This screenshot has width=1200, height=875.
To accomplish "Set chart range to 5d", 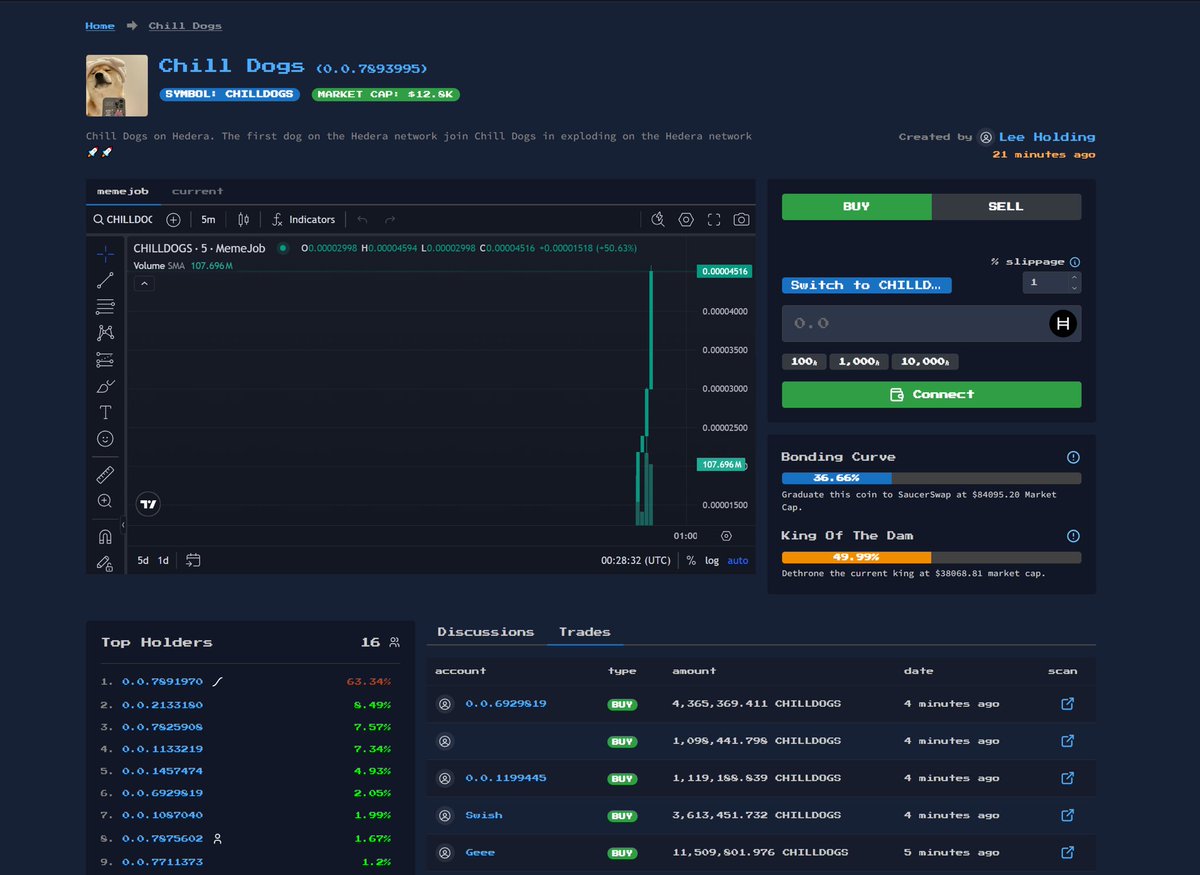I will tap(143, 560).
